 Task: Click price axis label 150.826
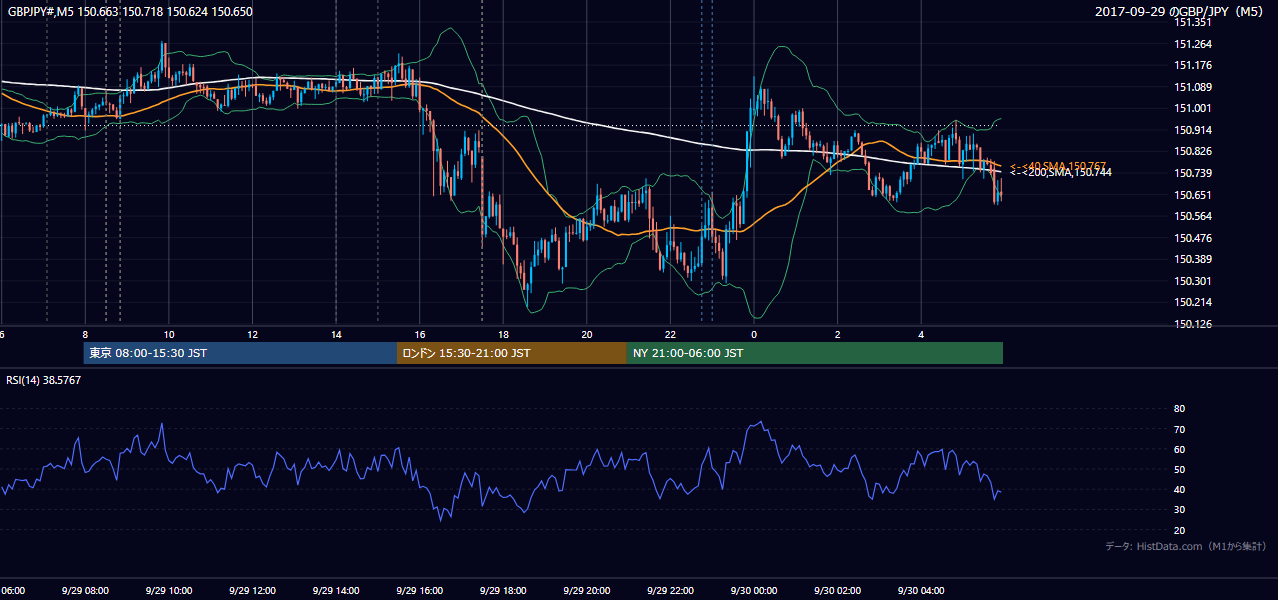tap(1194, 151)
